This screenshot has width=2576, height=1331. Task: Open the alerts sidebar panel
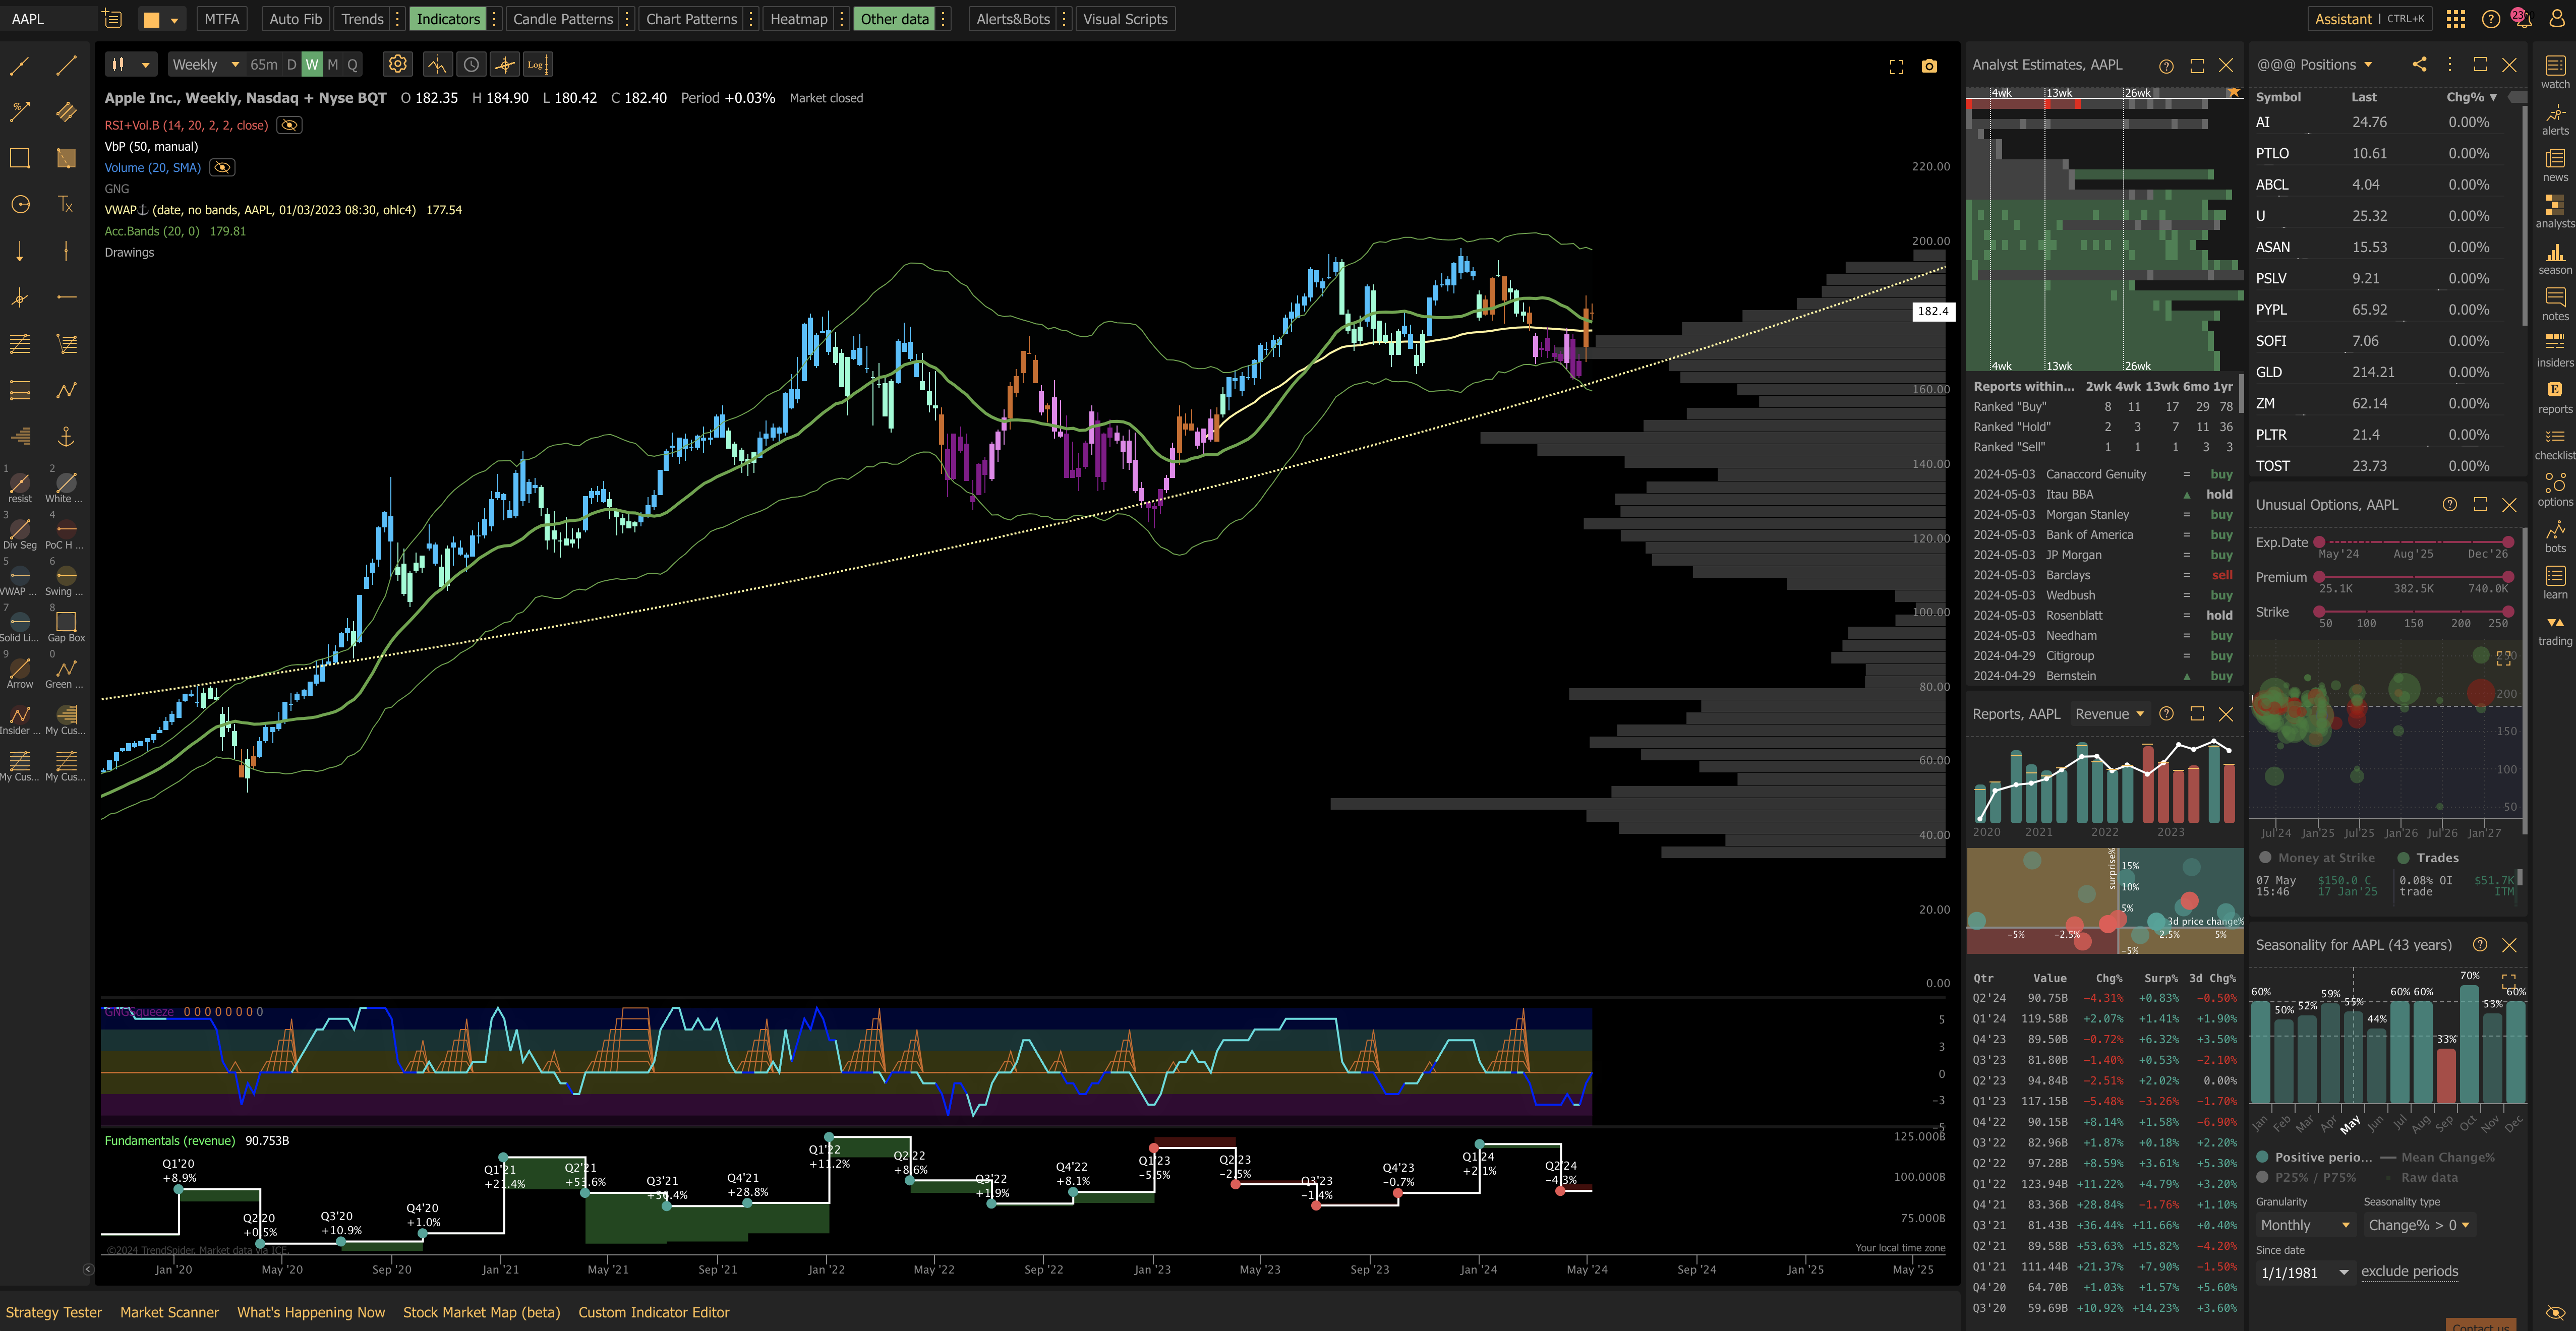(2554, 119)
